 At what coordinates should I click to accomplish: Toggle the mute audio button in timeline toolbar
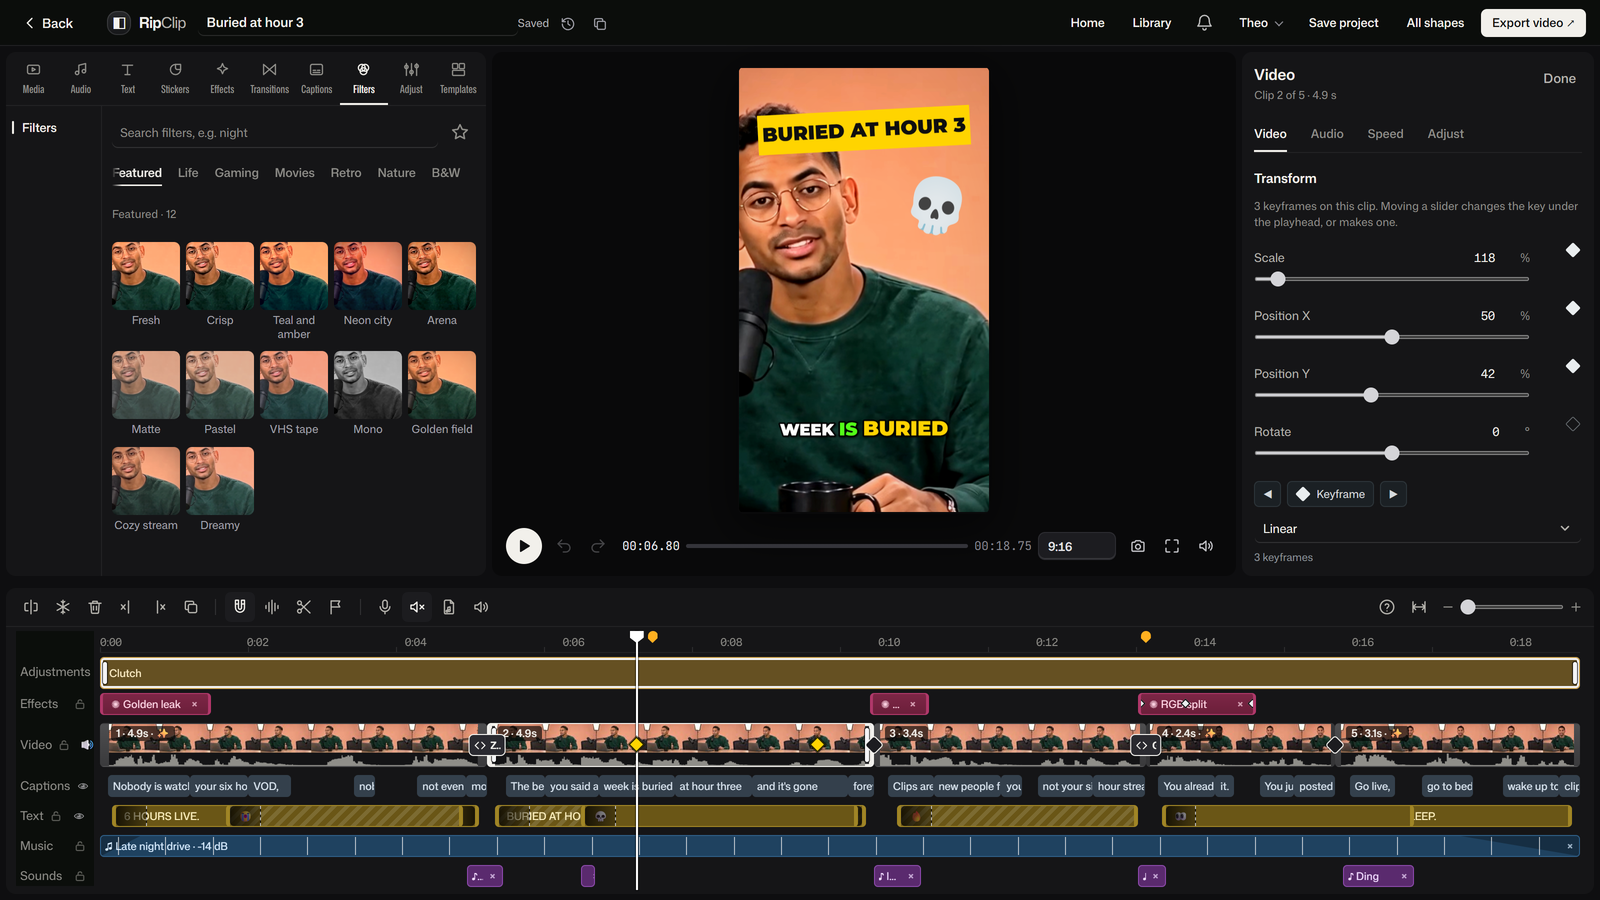point(417,607)
